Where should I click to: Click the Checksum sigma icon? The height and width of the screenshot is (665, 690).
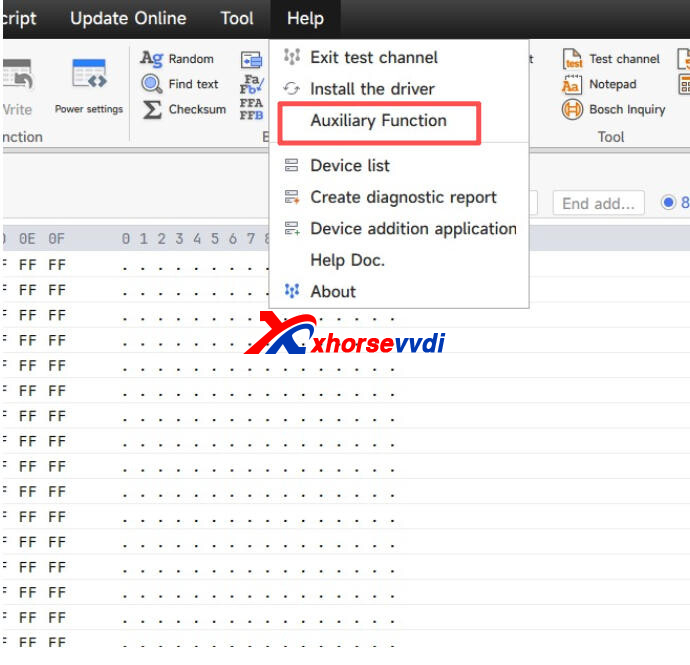152,110
